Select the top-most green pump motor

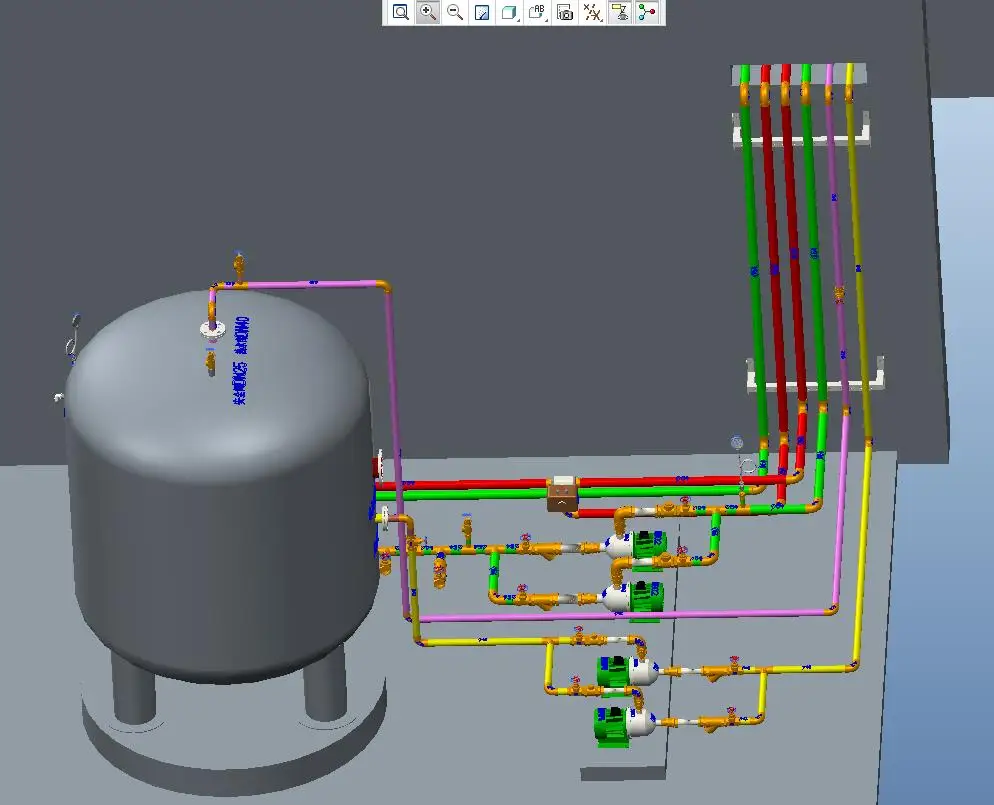click(x=648, y=543)
